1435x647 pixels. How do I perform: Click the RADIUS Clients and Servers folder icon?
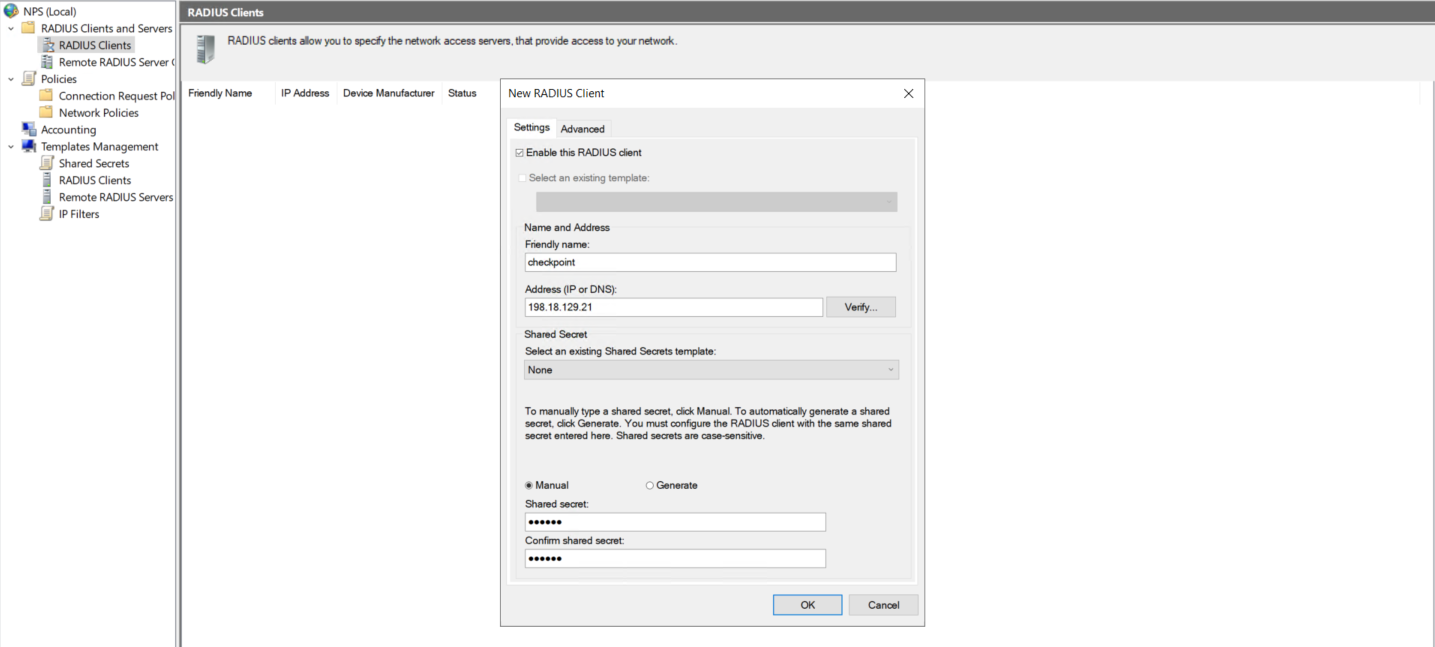click(28, 28)
